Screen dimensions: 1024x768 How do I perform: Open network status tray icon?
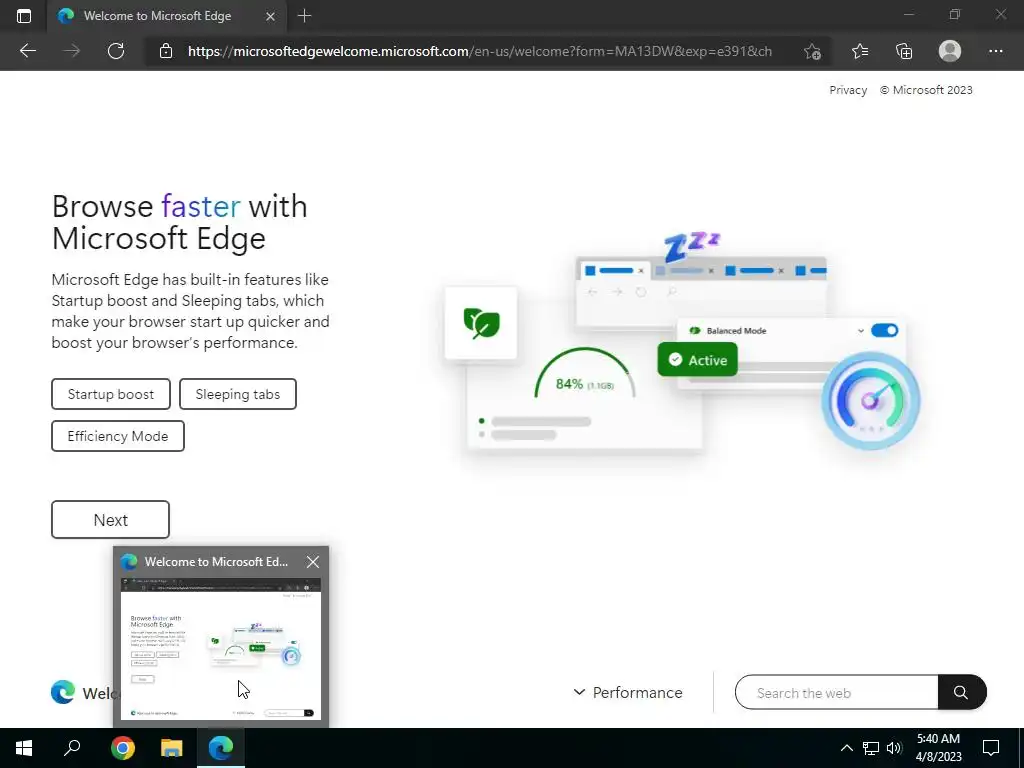[x=870, y=748]
